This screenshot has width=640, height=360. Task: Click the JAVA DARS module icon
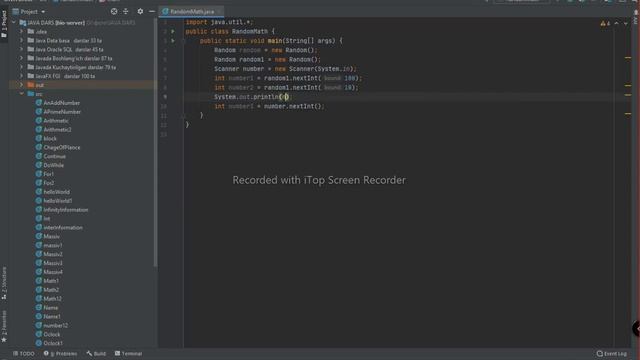tap(23, 23)
